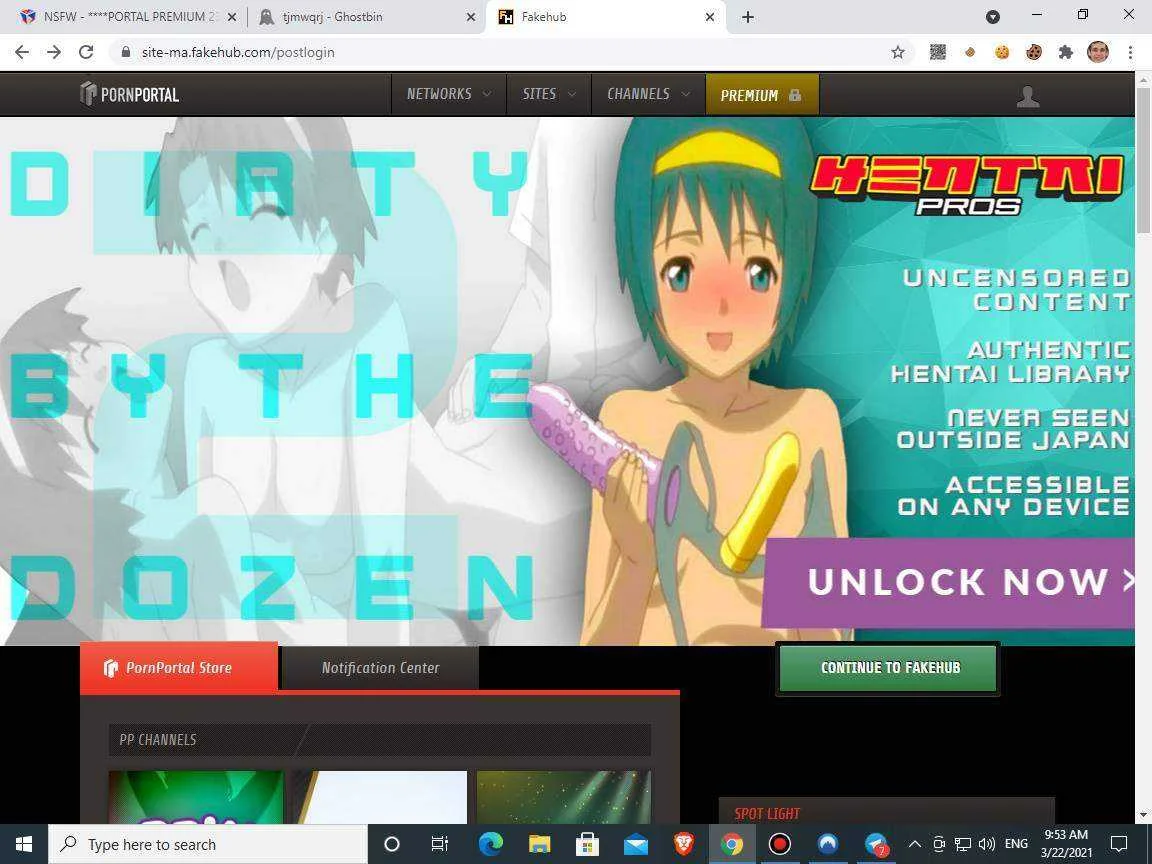Open the first green channel thumbnail
This screenshot has width=1152, height=864.
[x=195, y=797]
